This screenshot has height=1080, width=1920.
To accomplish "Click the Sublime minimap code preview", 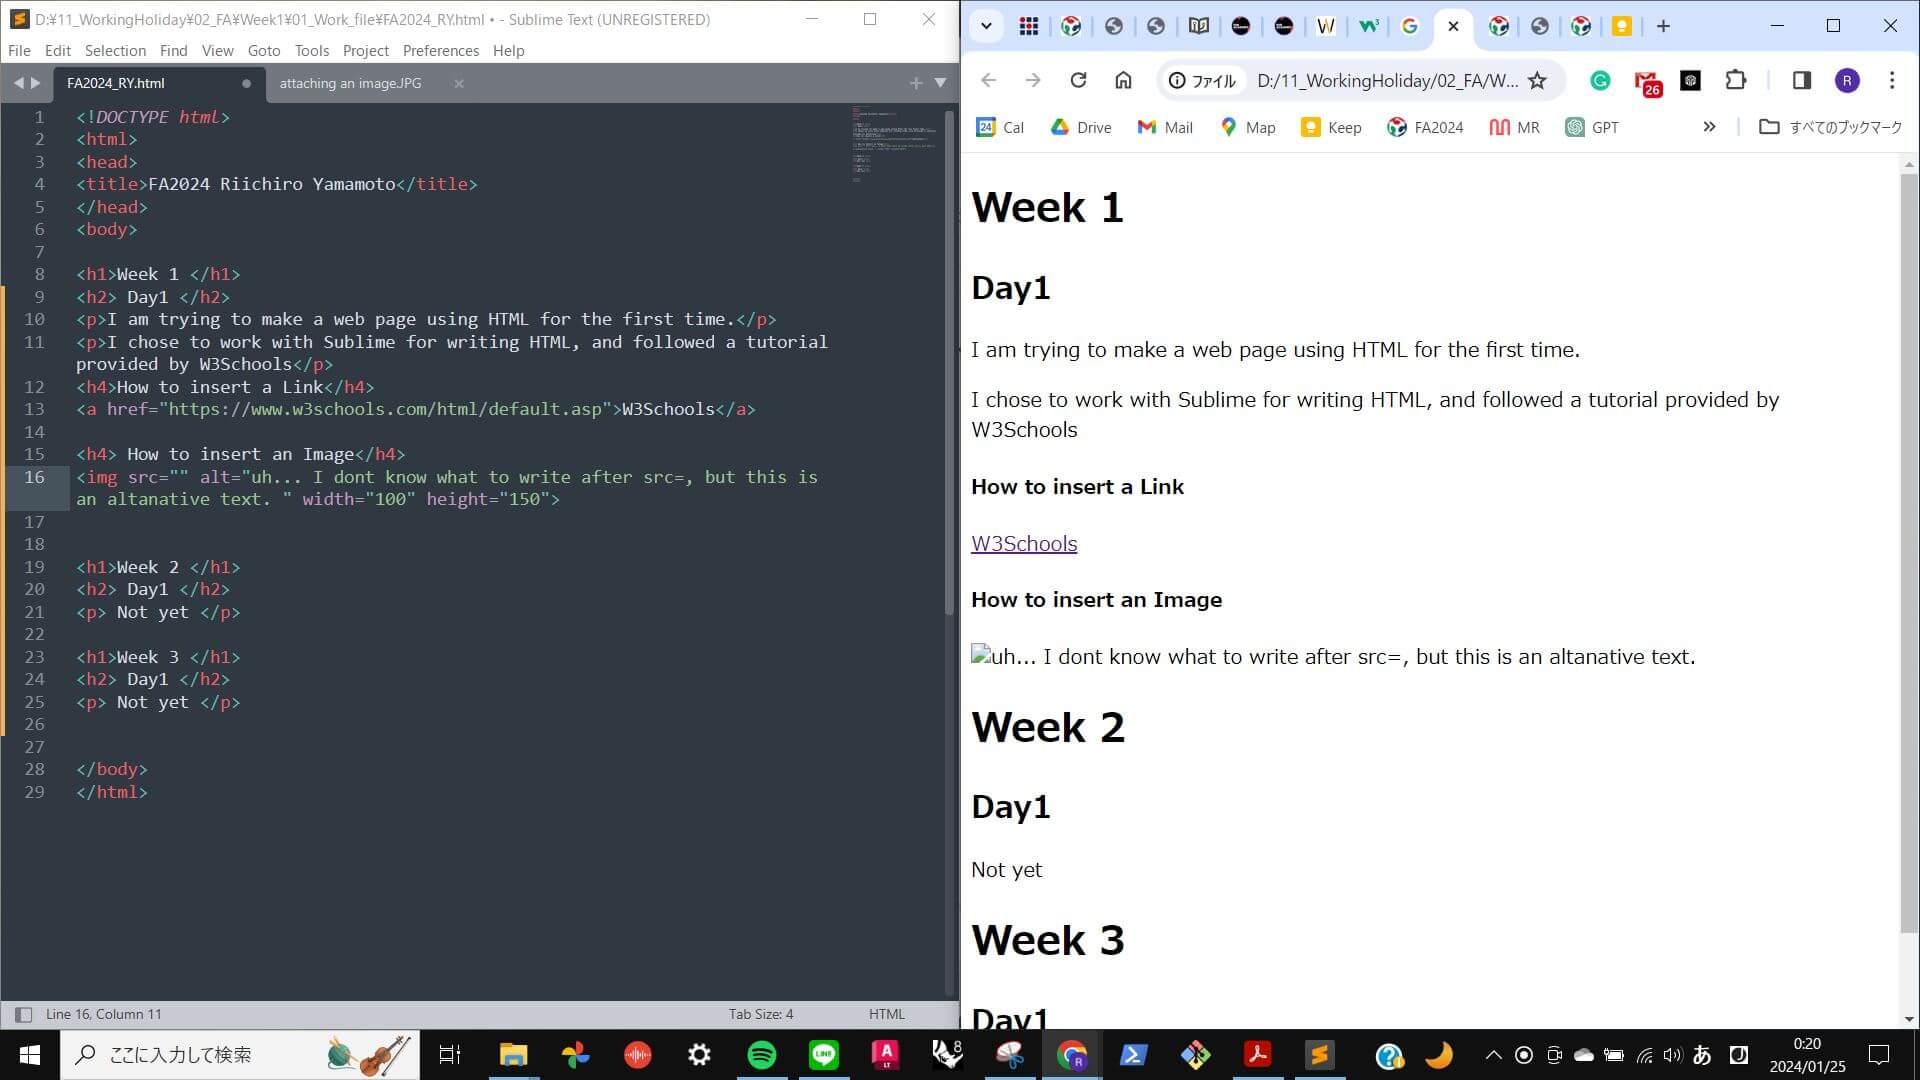I will click(895, 145).
